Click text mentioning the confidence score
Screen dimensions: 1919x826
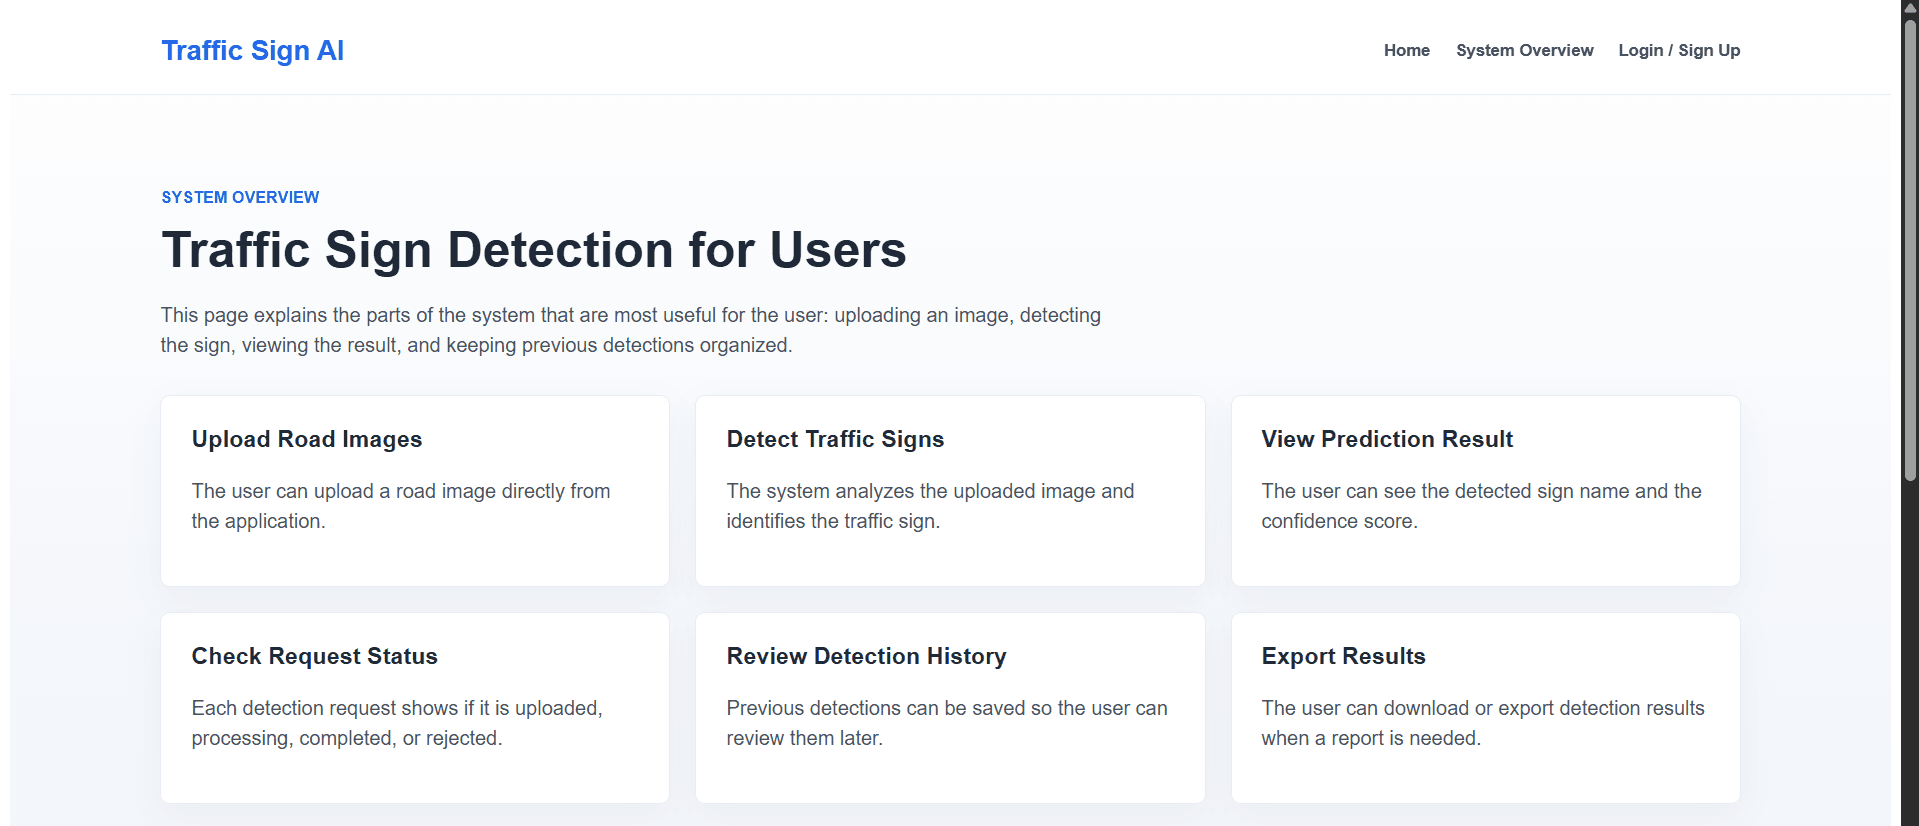click(x=1481, y=506)
